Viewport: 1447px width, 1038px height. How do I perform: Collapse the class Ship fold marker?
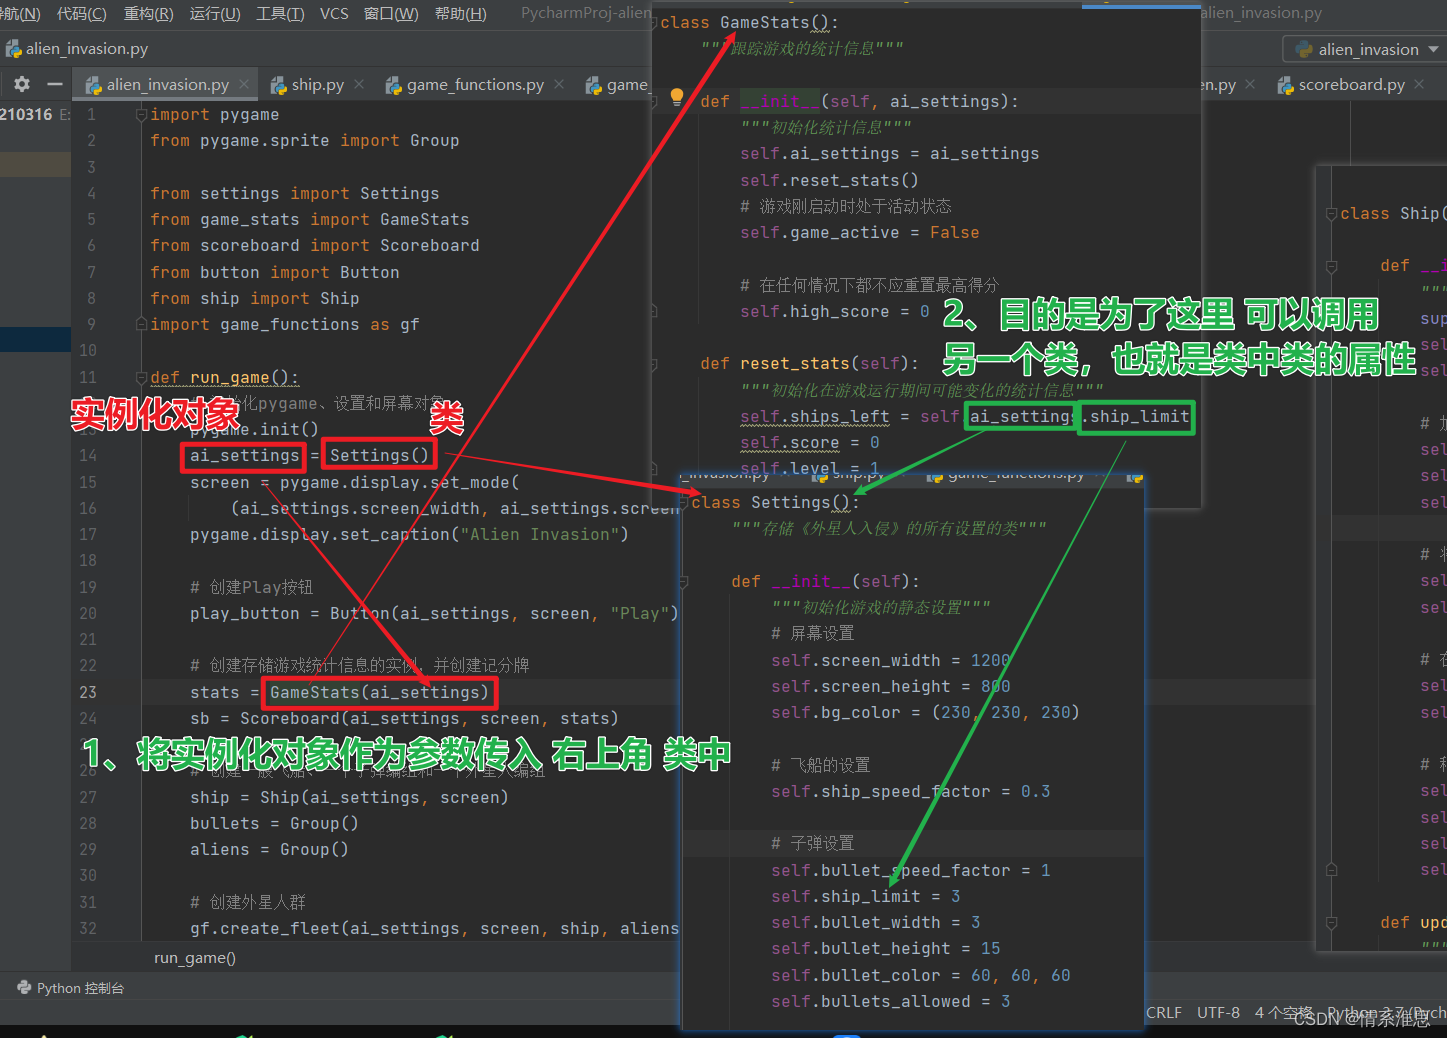point(1331,214)
